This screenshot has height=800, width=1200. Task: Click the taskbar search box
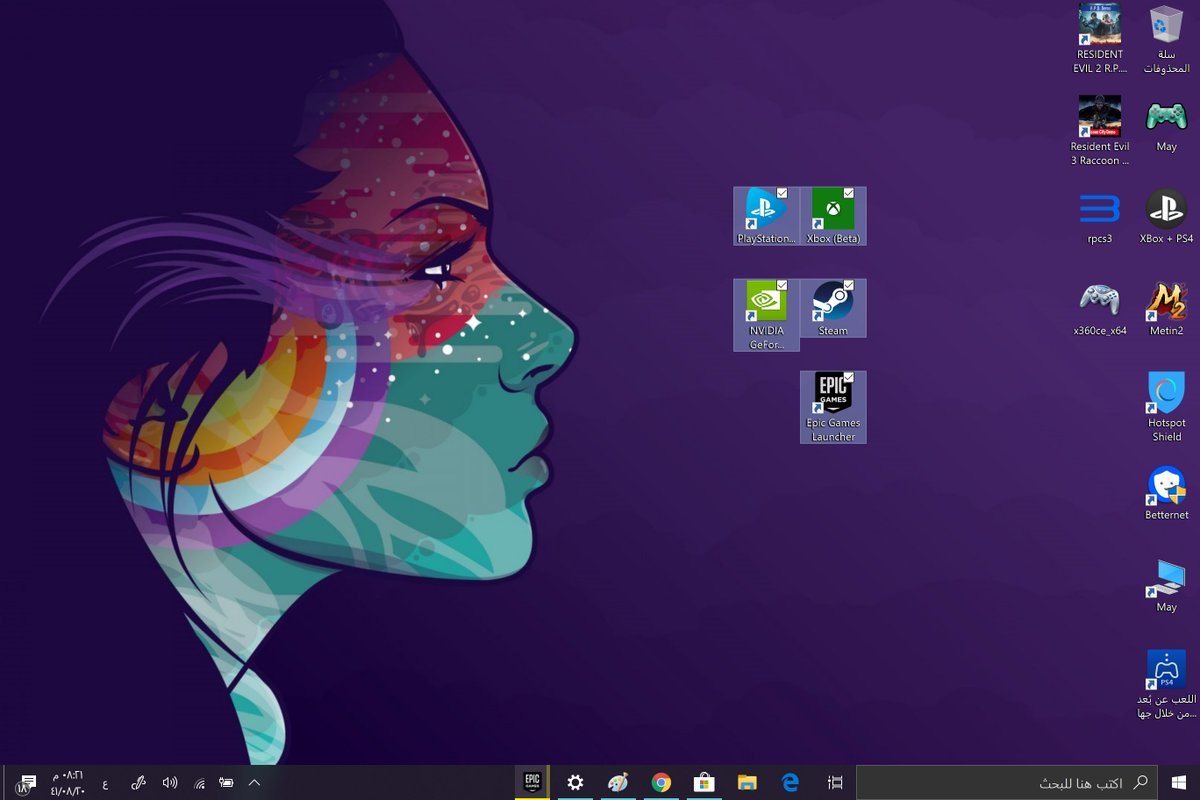tap(1007, 782)
